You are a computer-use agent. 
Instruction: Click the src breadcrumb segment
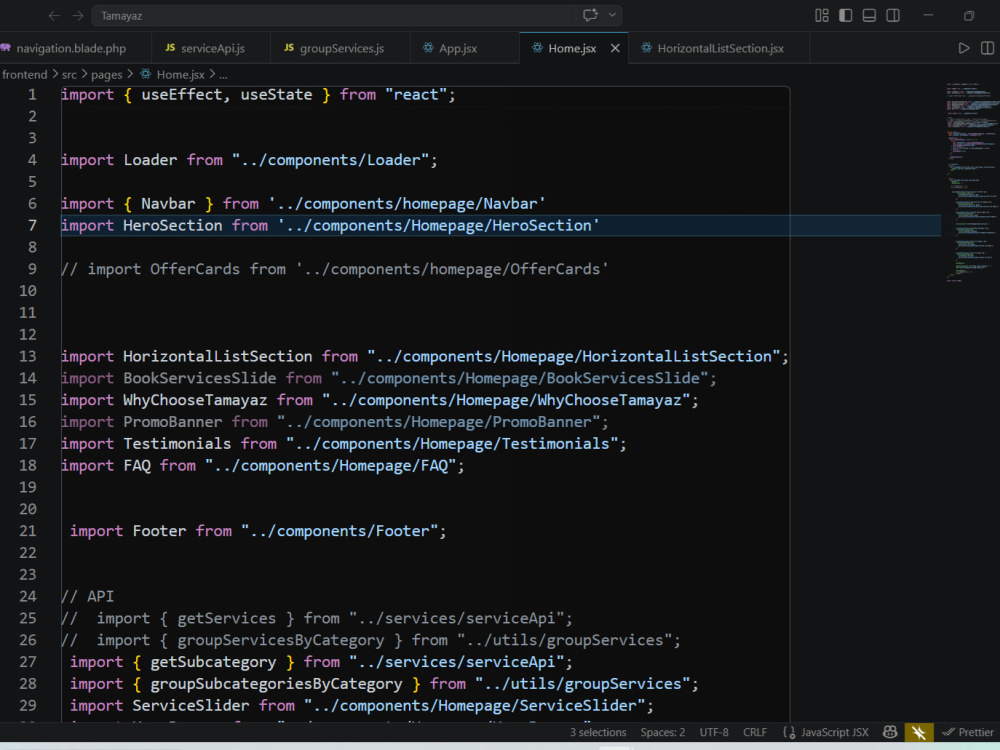pyautogui.click(x=69, y=75)
